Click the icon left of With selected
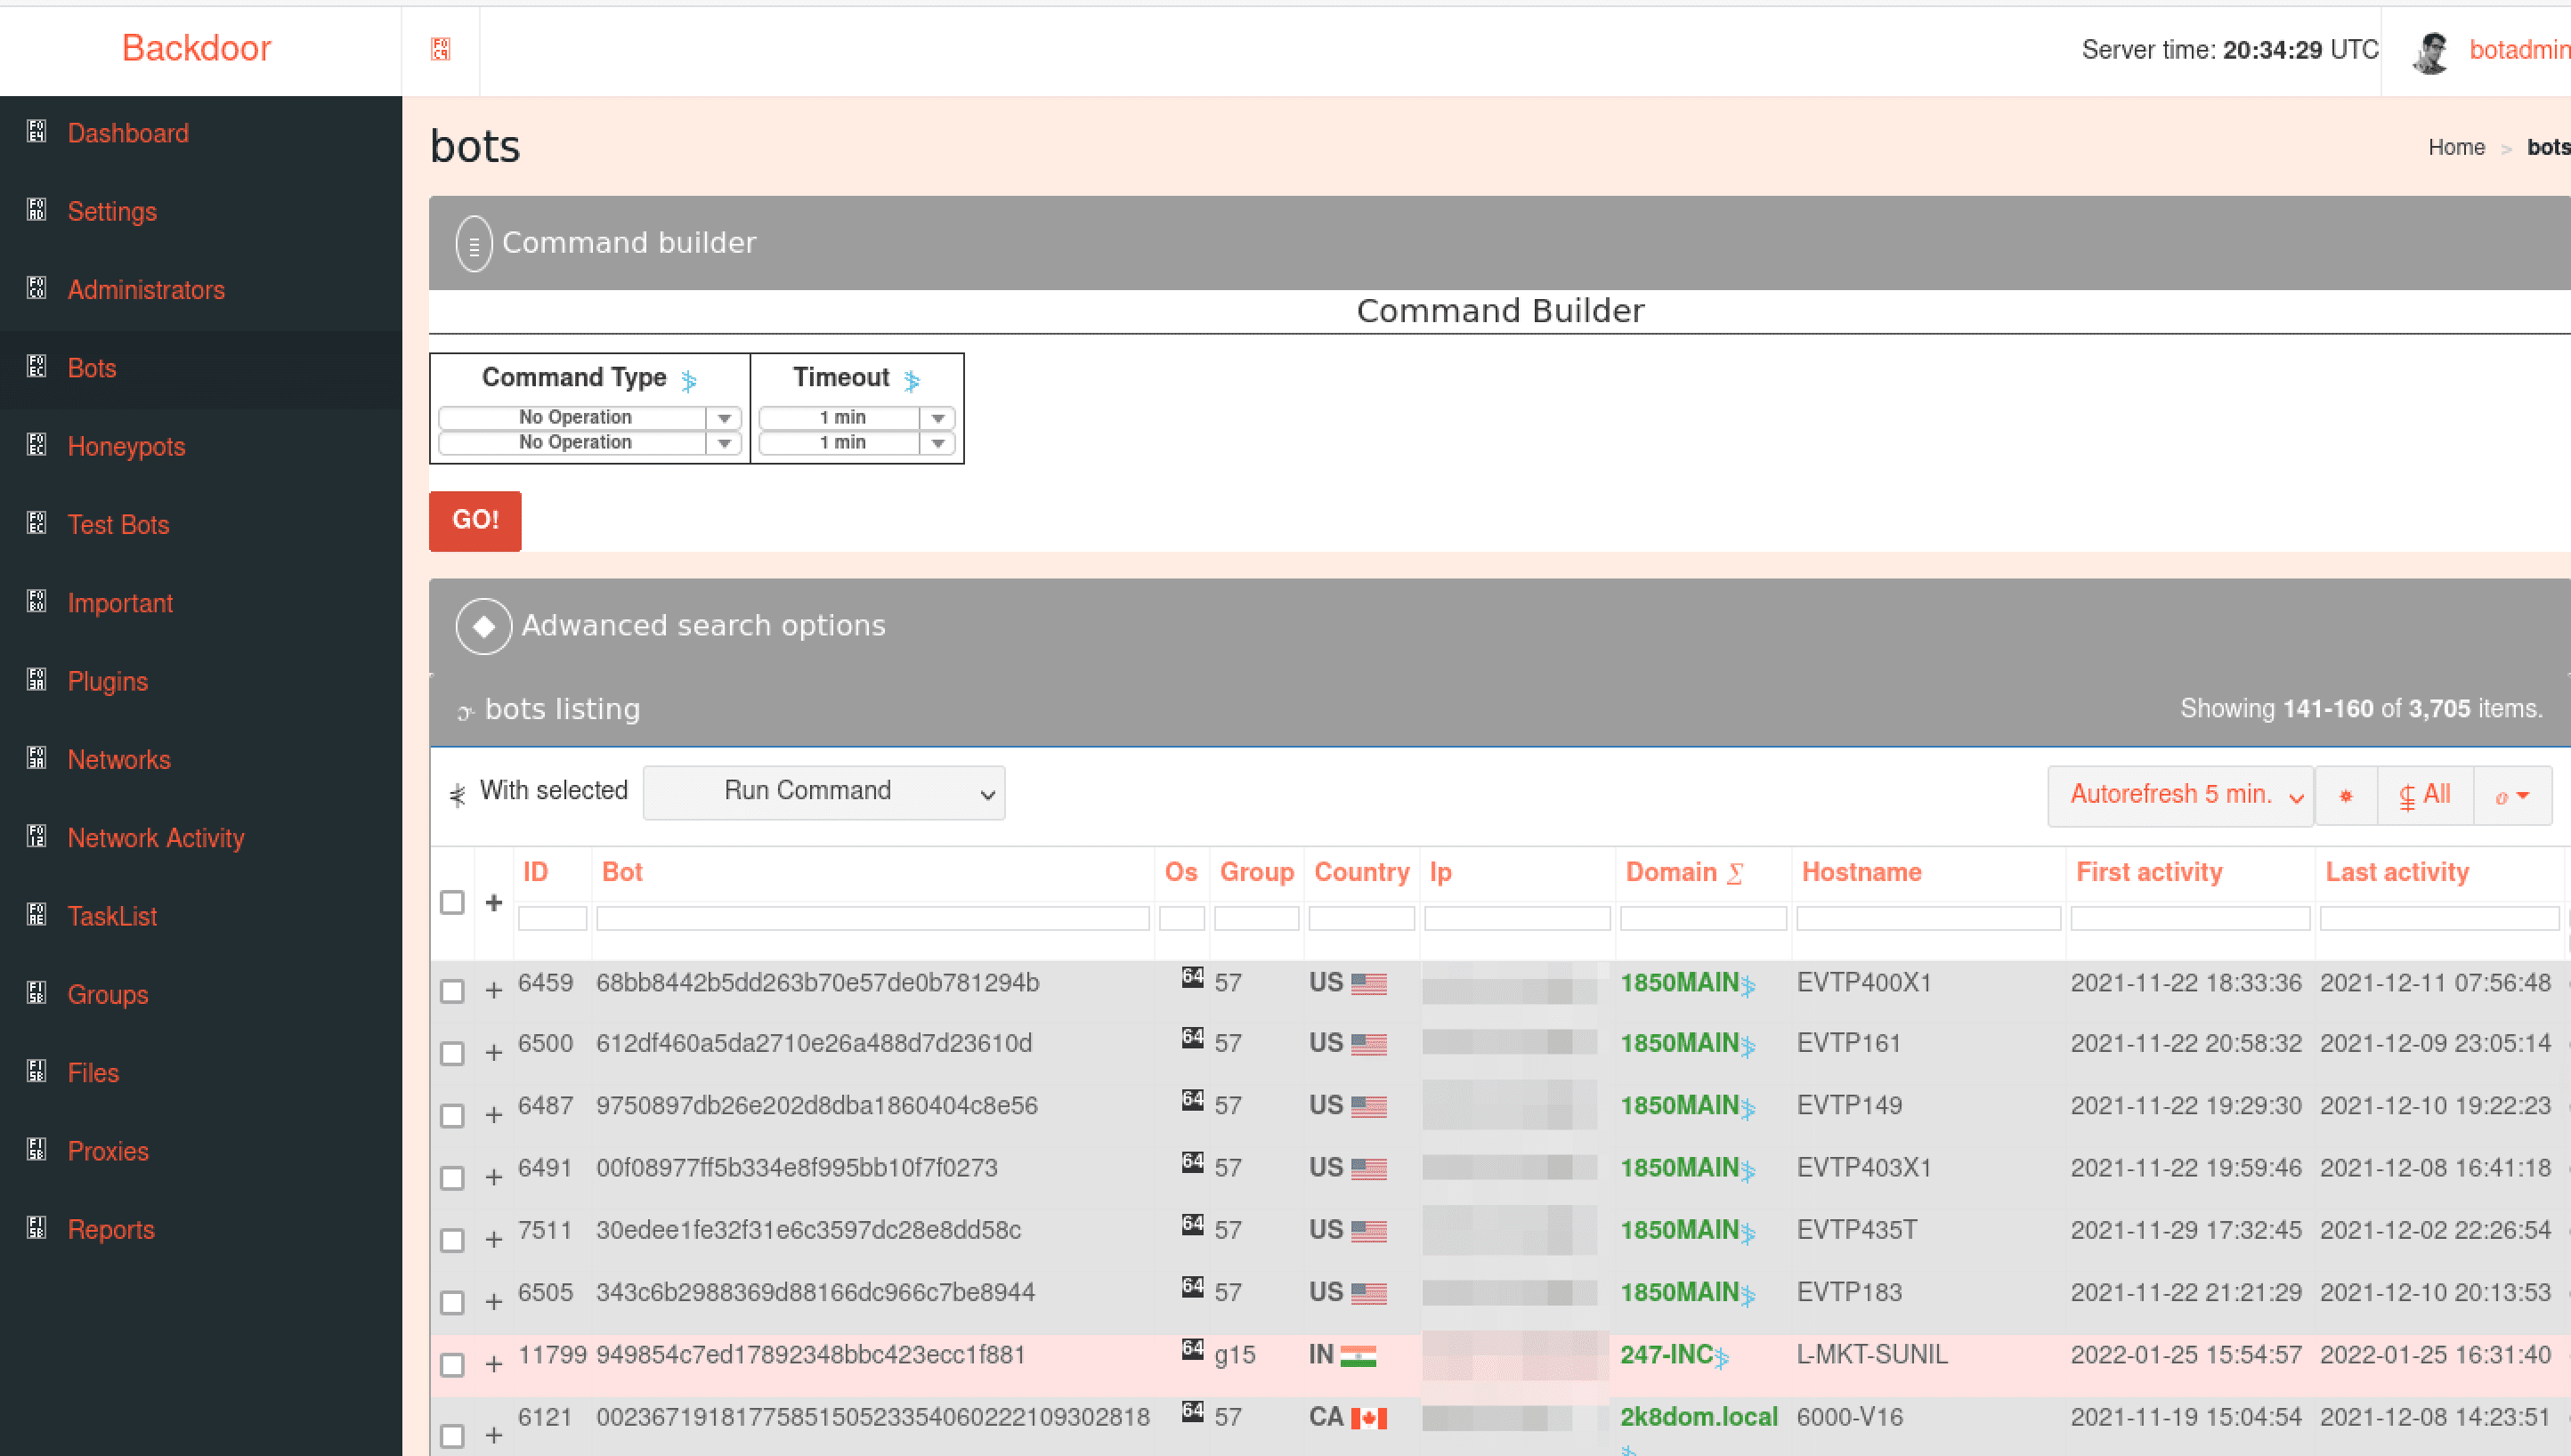This screenshot has height=1456, width=2571. pos(457,795)
